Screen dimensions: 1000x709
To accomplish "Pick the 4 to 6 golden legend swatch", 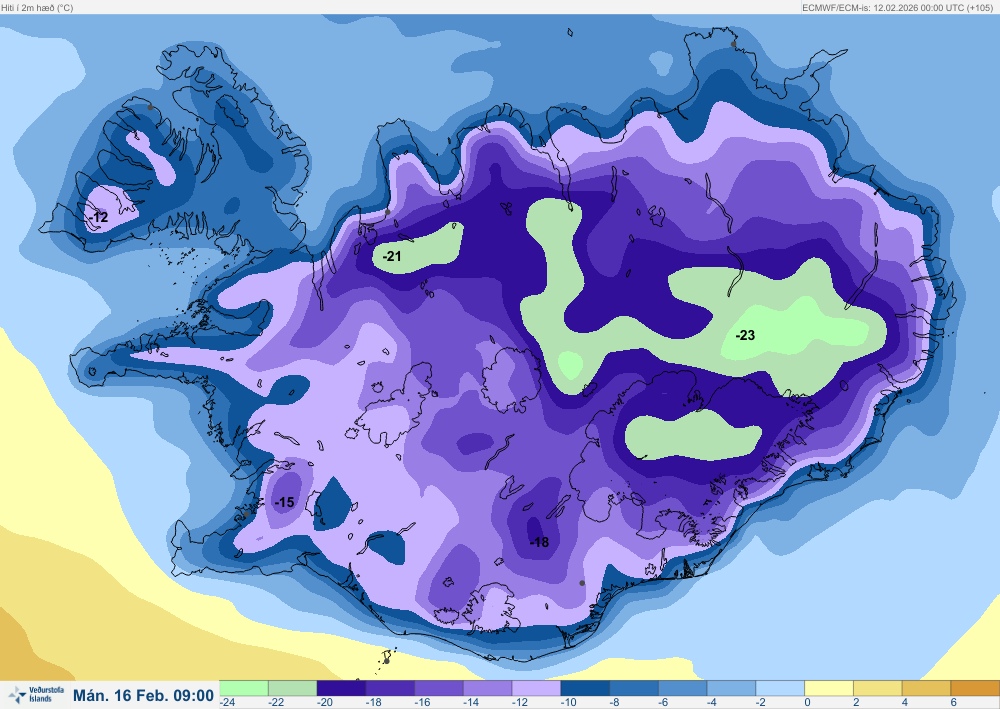I will [x=927, y=688].
